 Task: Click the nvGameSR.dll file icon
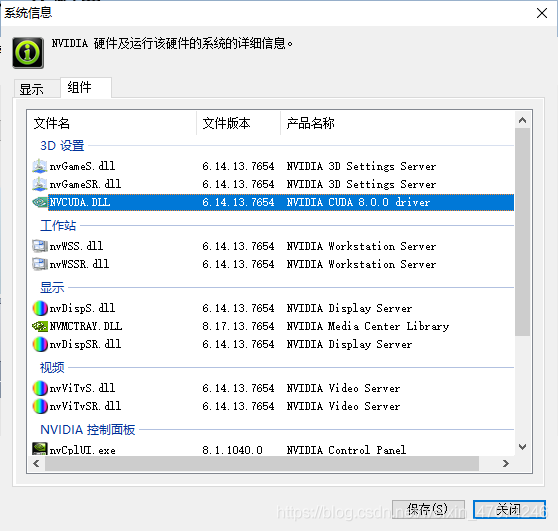pyautogui.click(x=40, y=184)
